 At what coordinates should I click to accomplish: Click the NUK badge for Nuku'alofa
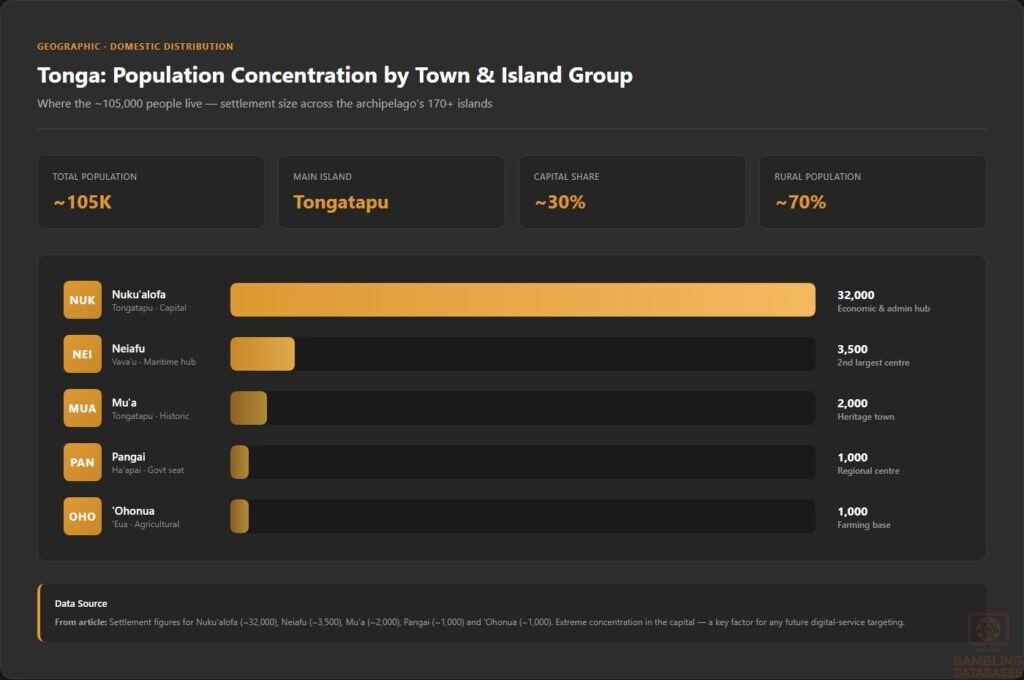(x=82, y=300)
